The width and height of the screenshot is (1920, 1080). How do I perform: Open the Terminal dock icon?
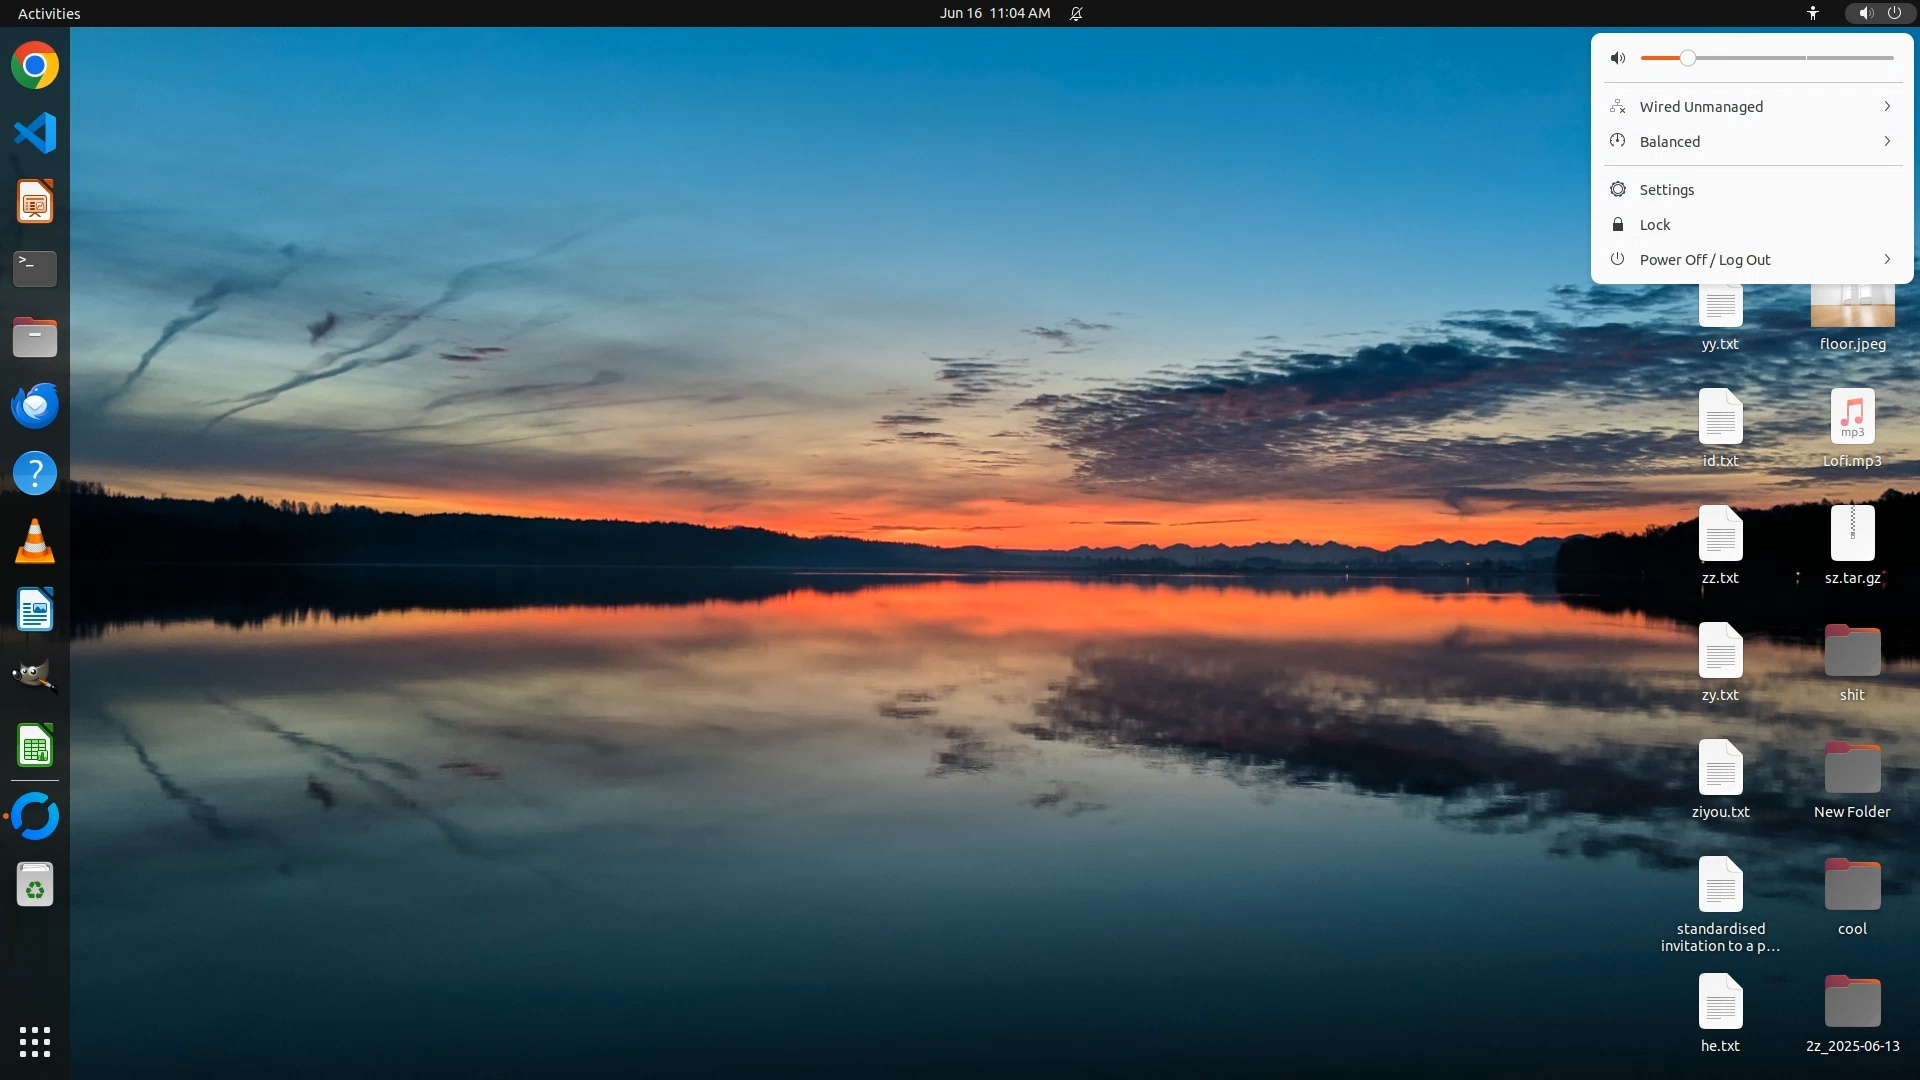tap(35, 269)
